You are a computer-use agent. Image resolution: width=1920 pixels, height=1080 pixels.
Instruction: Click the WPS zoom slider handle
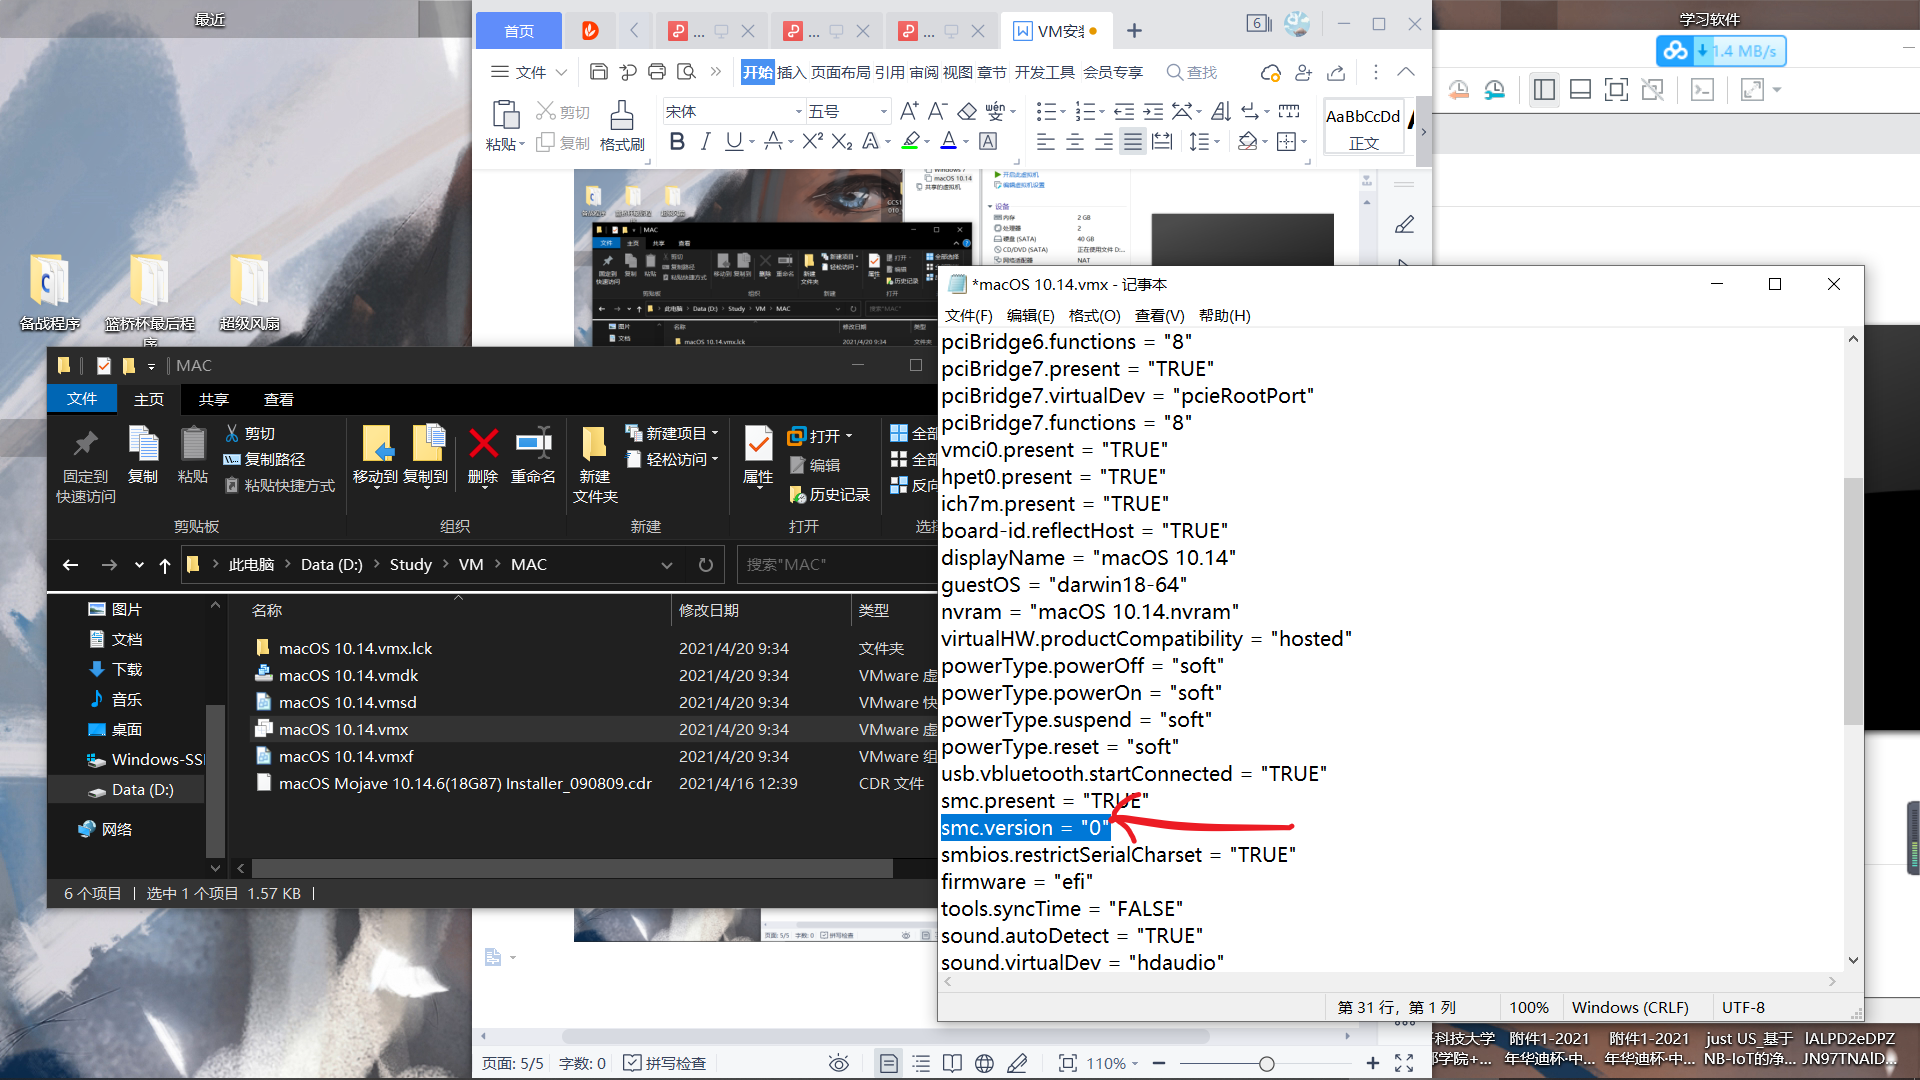coord(1266,1063)
